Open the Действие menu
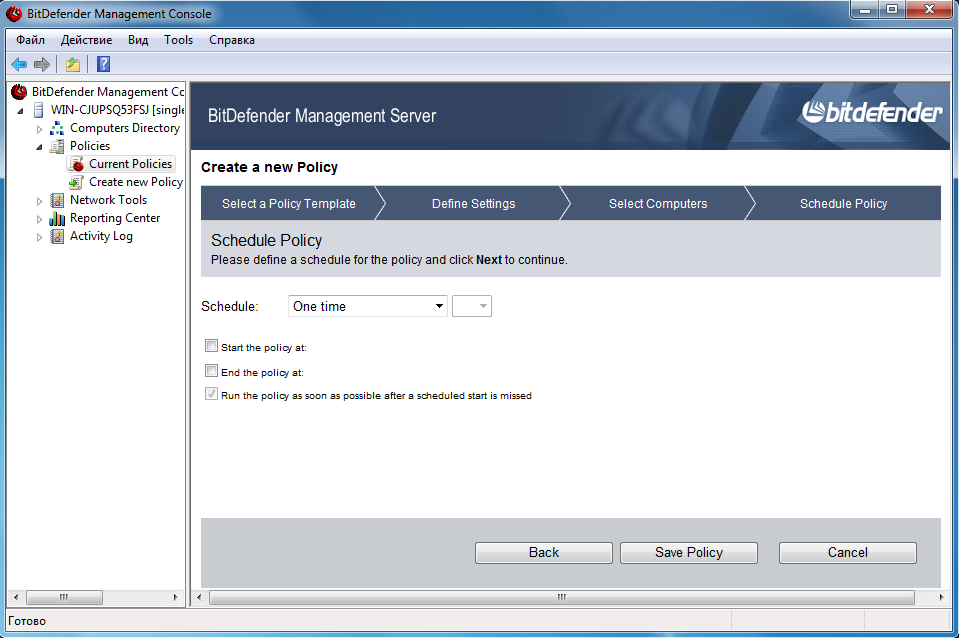 coord(86,40)
